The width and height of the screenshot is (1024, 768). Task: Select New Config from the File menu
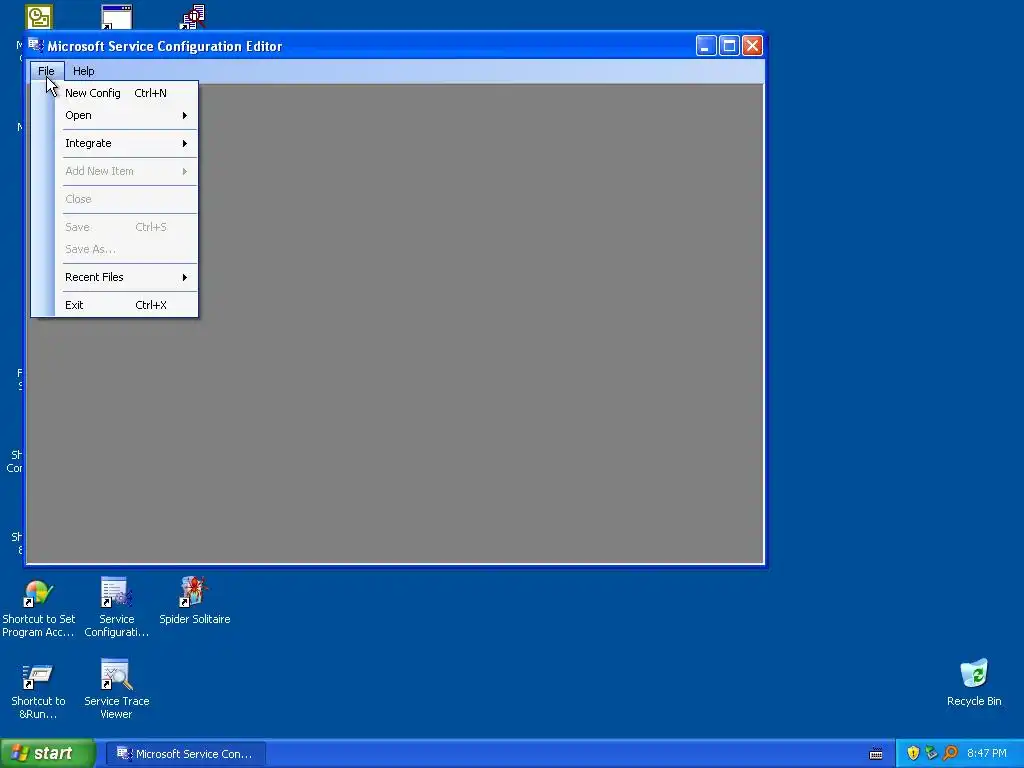115,93
